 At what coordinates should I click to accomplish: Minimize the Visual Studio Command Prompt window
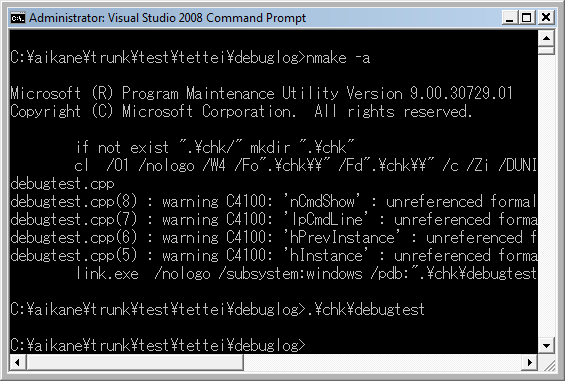510,17
